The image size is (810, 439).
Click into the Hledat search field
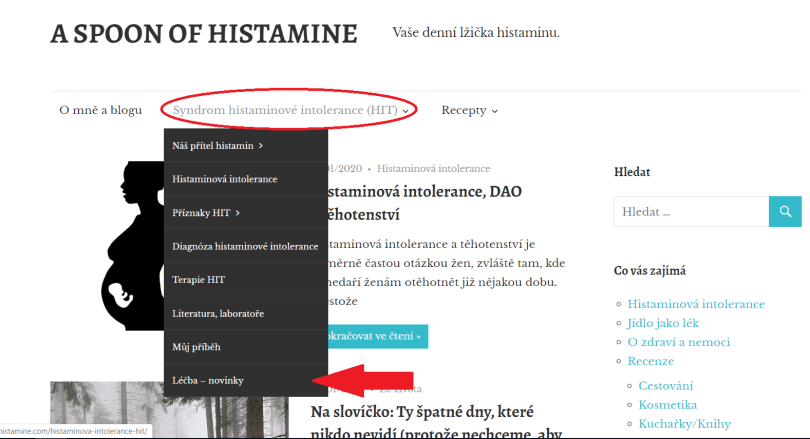point(690,212)
